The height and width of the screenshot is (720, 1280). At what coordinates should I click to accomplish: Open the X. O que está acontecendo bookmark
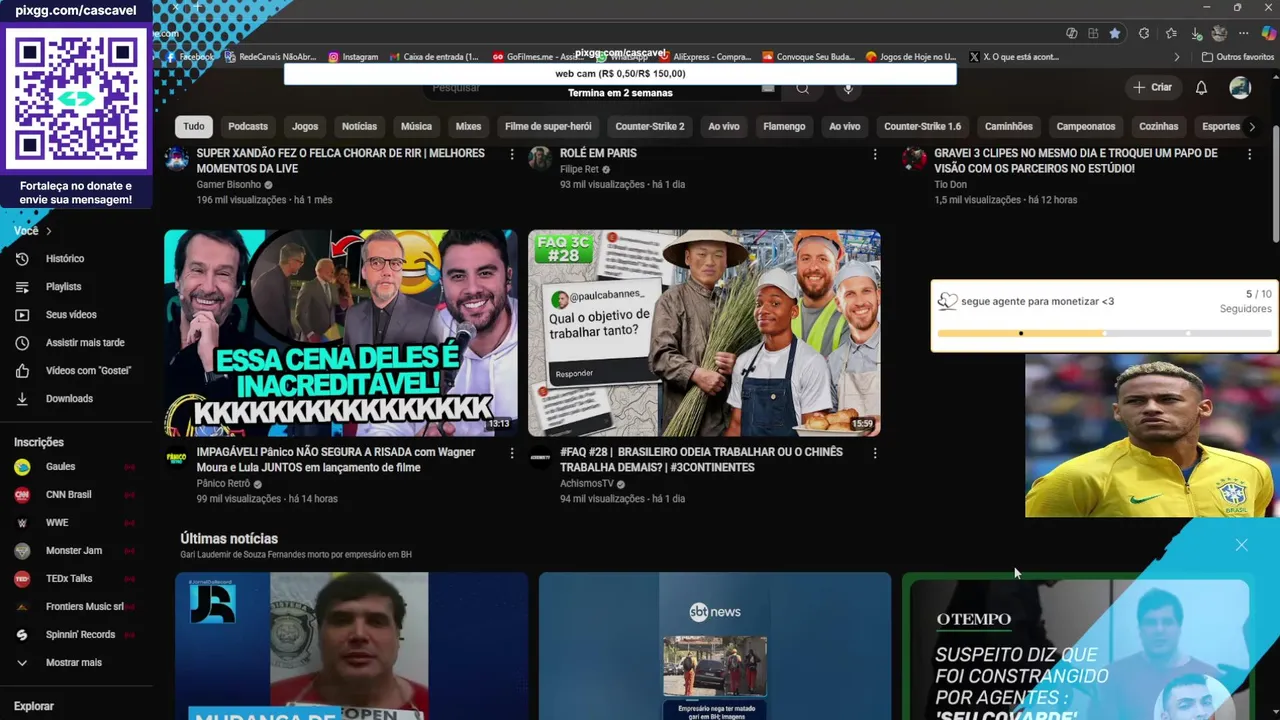tap(1014, 57)
